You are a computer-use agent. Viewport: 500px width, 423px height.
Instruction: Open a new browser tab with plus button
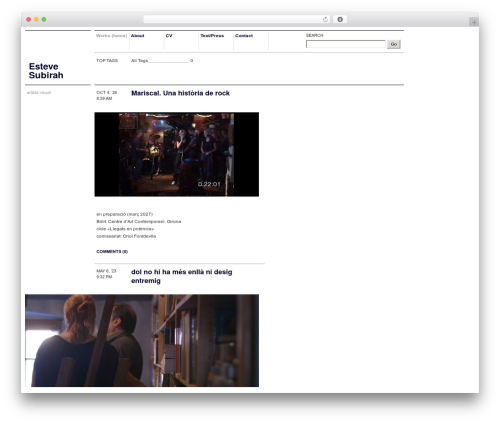tap(474, 22)
